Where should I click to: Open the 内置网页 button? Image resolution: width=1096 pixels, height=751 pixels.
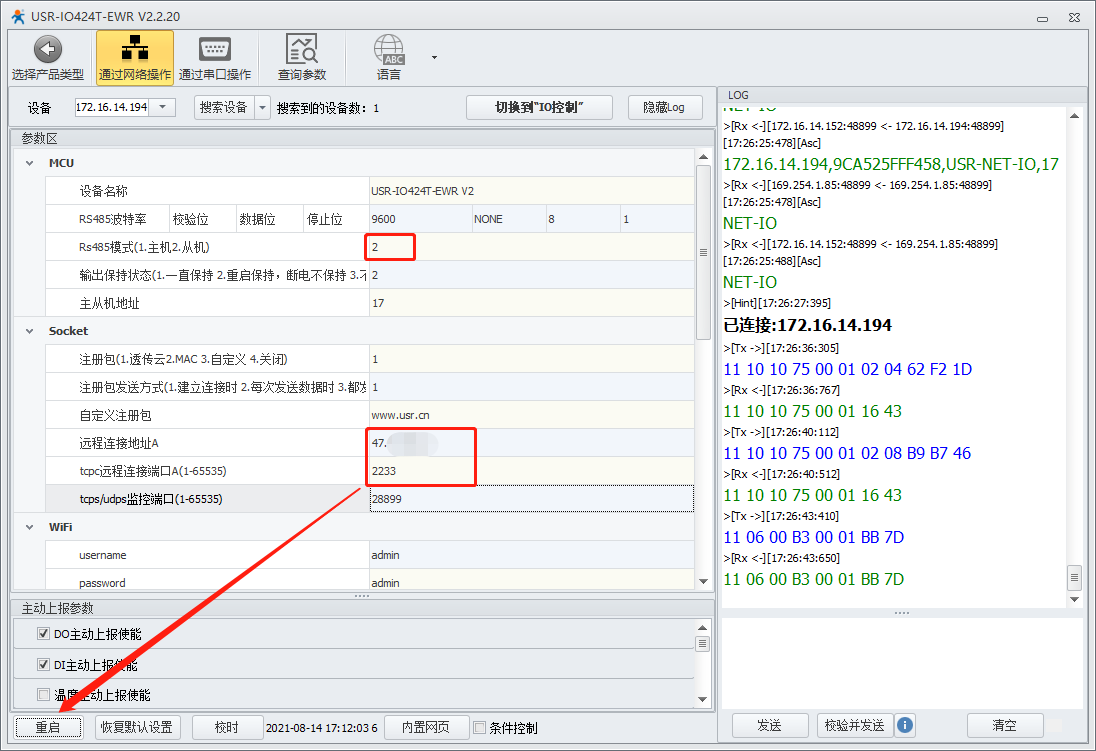click(426, 727)
